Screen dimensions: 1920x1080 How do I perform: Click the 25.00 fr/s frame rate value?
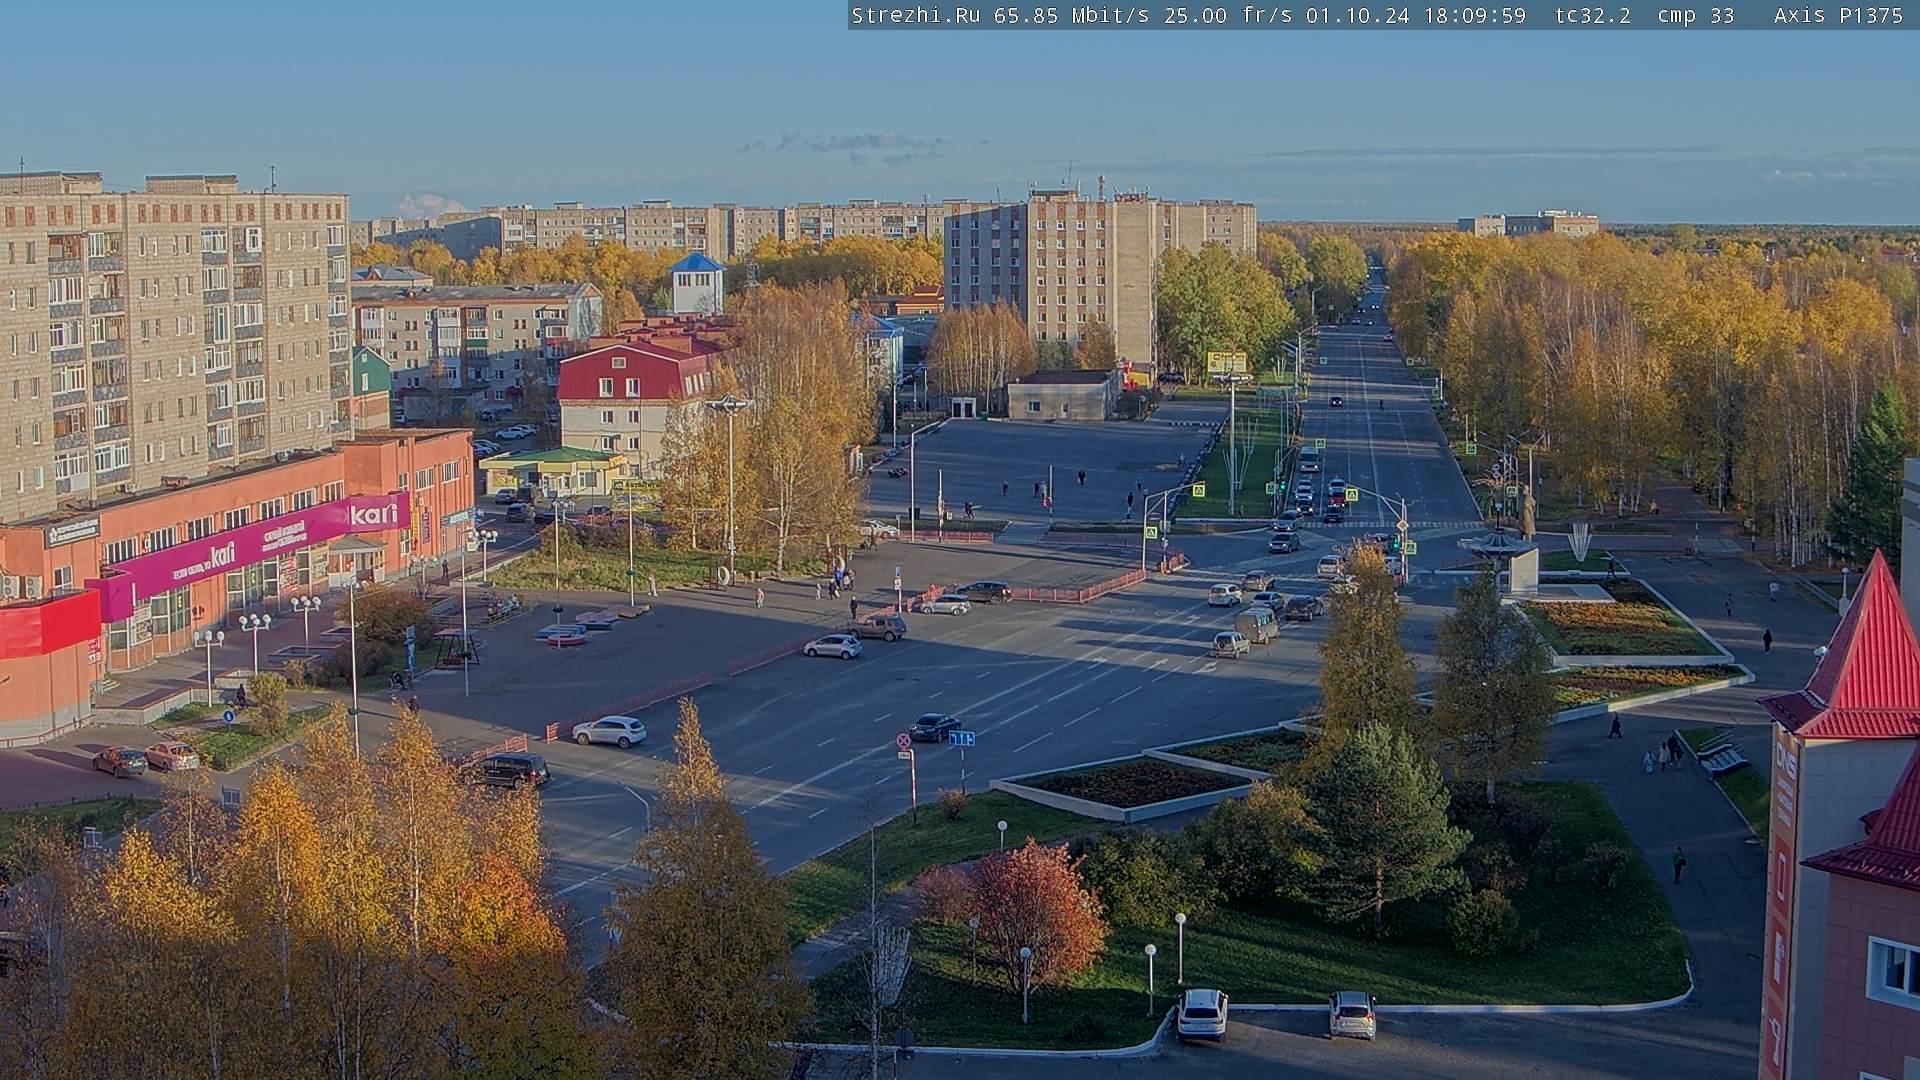(1228, 15)
